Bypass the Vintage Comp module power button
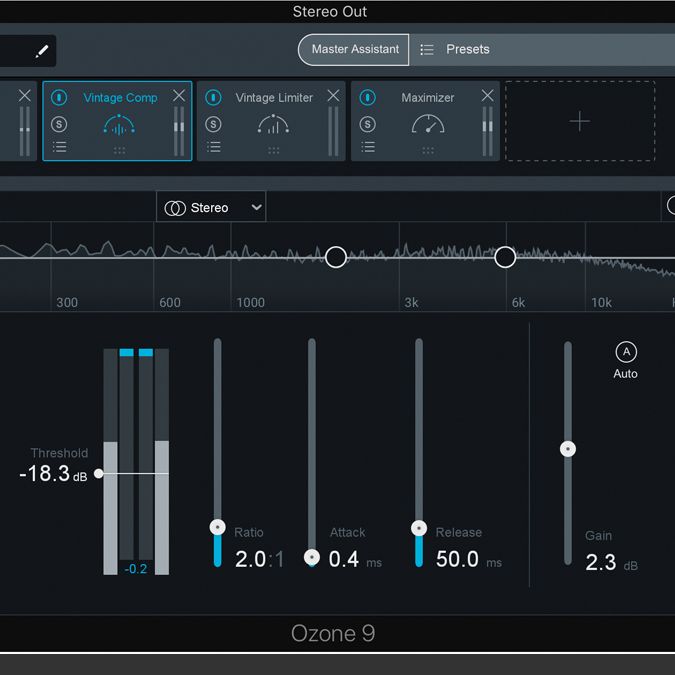 click(59, 97)
